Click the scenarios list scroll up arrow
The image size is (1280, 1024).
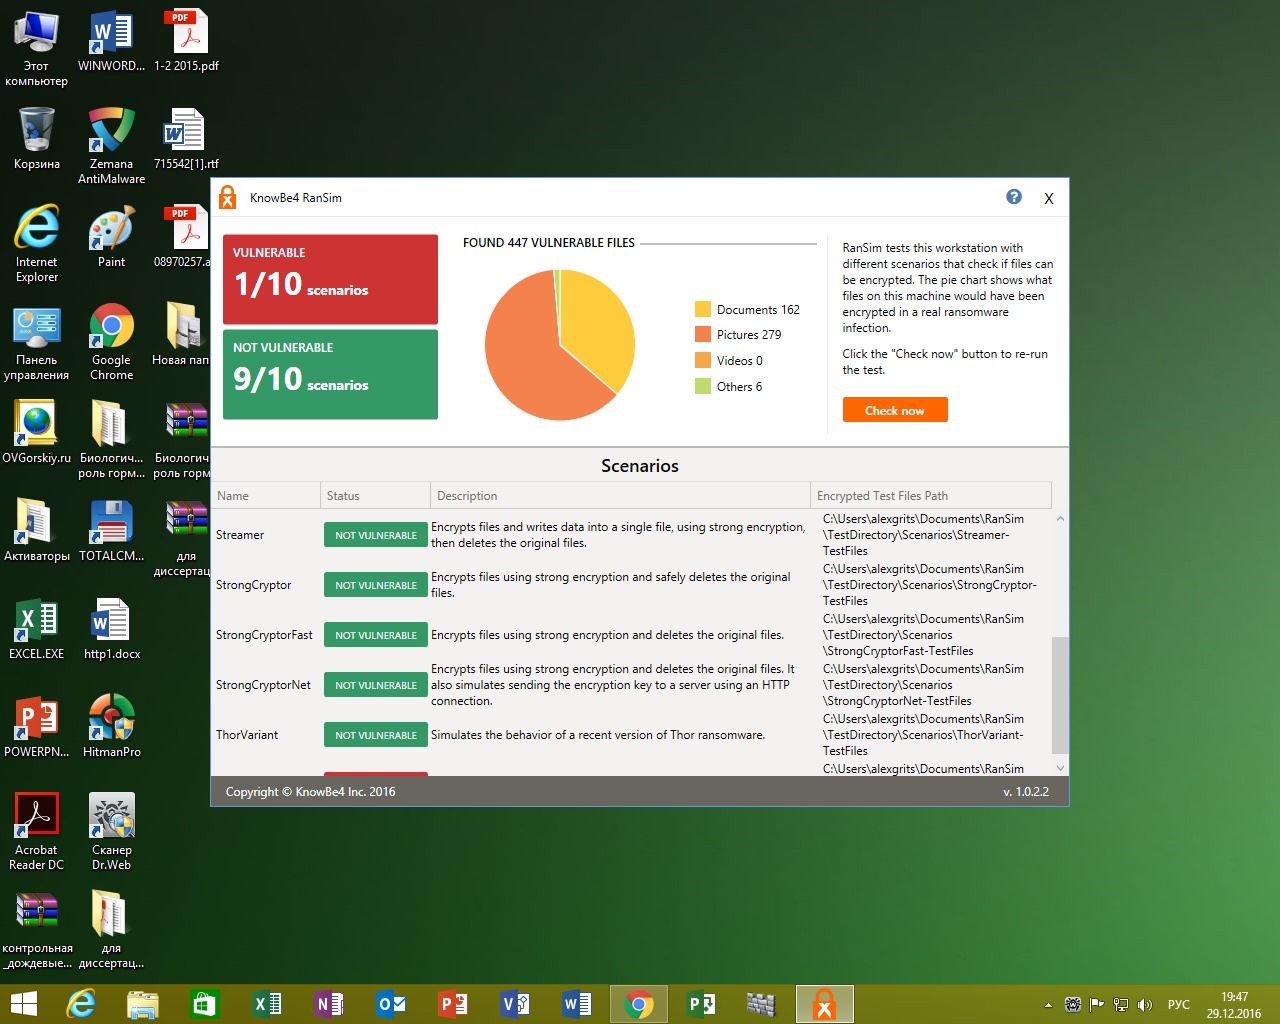(1060, 519)
